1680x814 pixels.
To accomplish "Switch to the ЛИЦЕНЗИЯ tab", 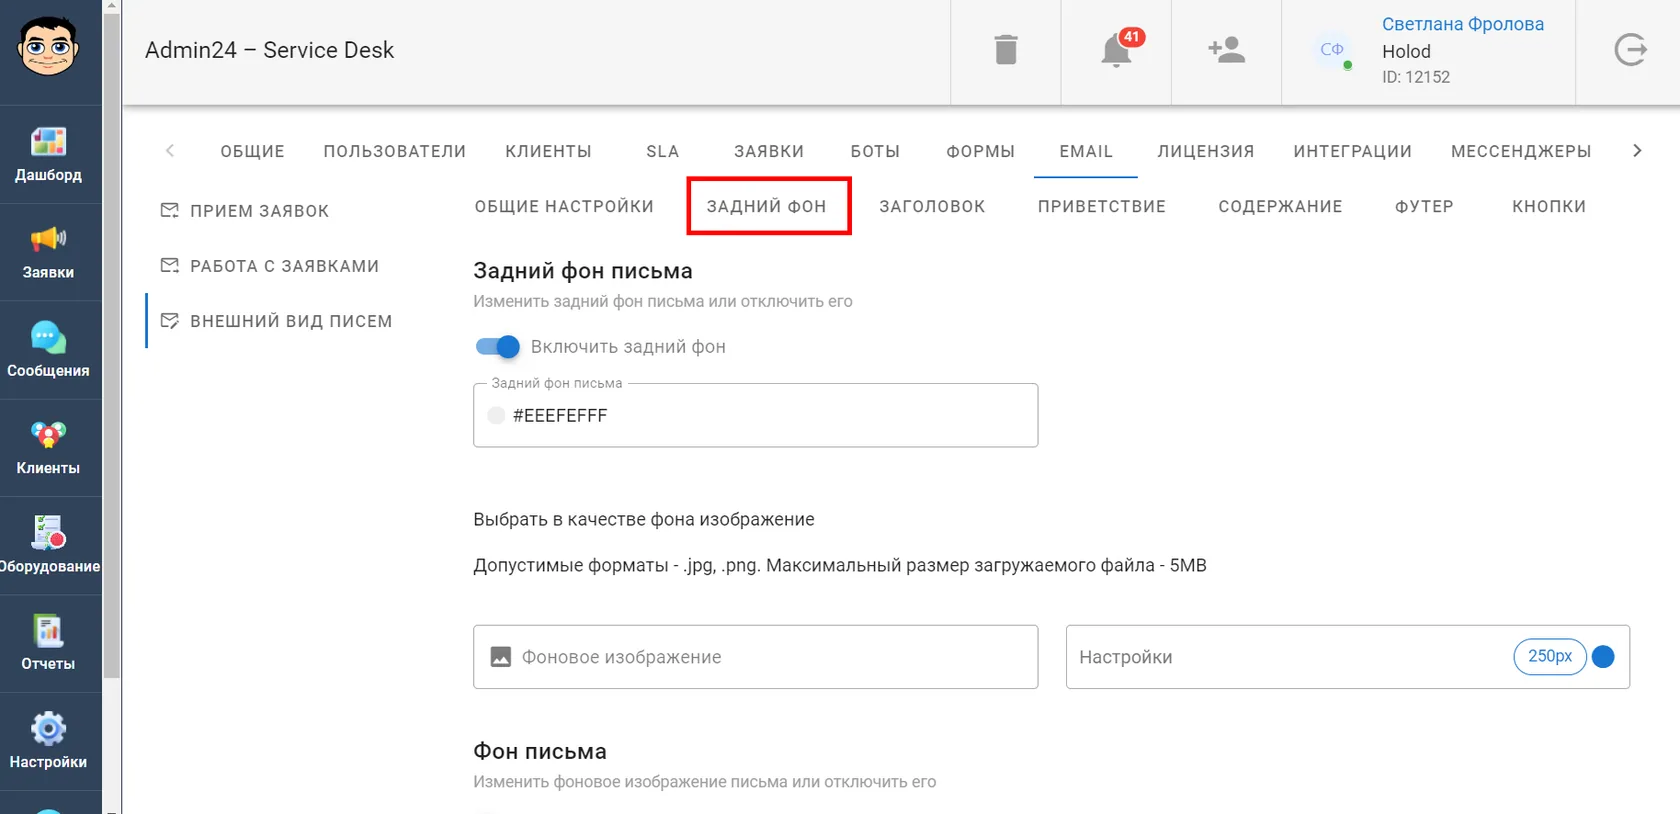I will pos(1205,151).
